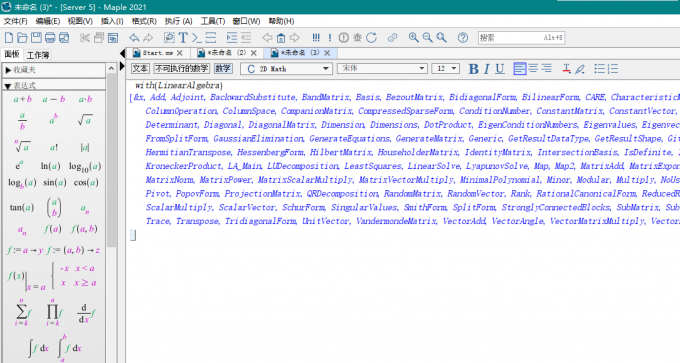Open the 2D Math style dropdown
Viewport: 680px width, 363px height.
point(286,69)
